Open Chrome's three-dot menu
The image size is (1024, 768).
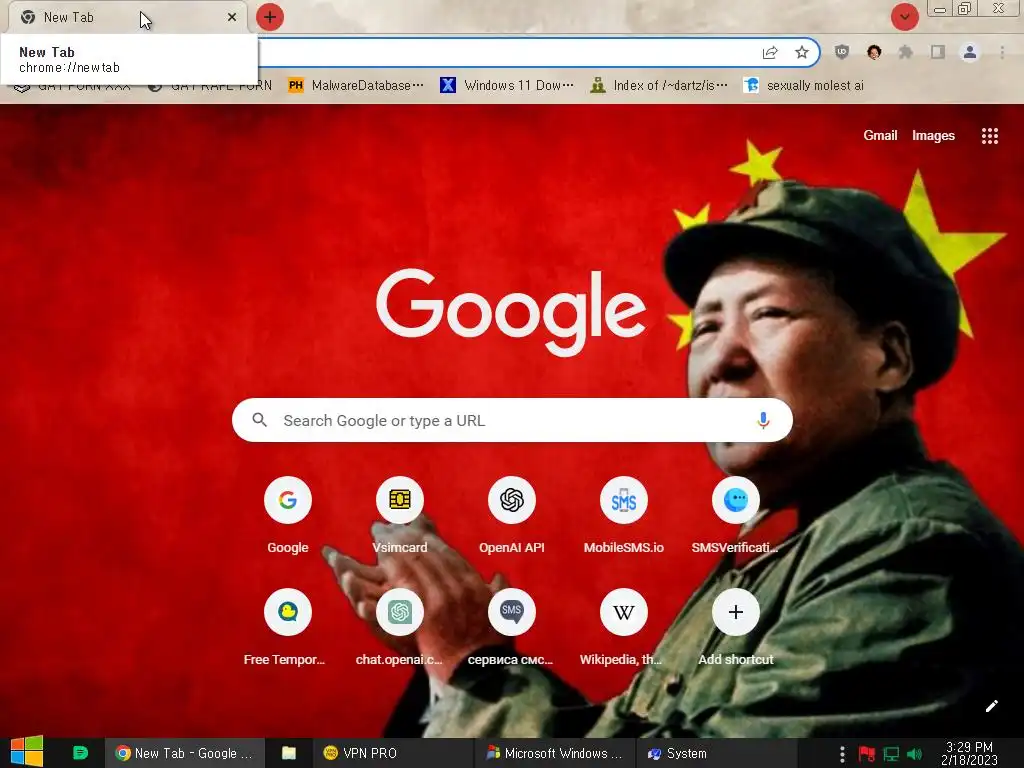(x=1002, y=53)
